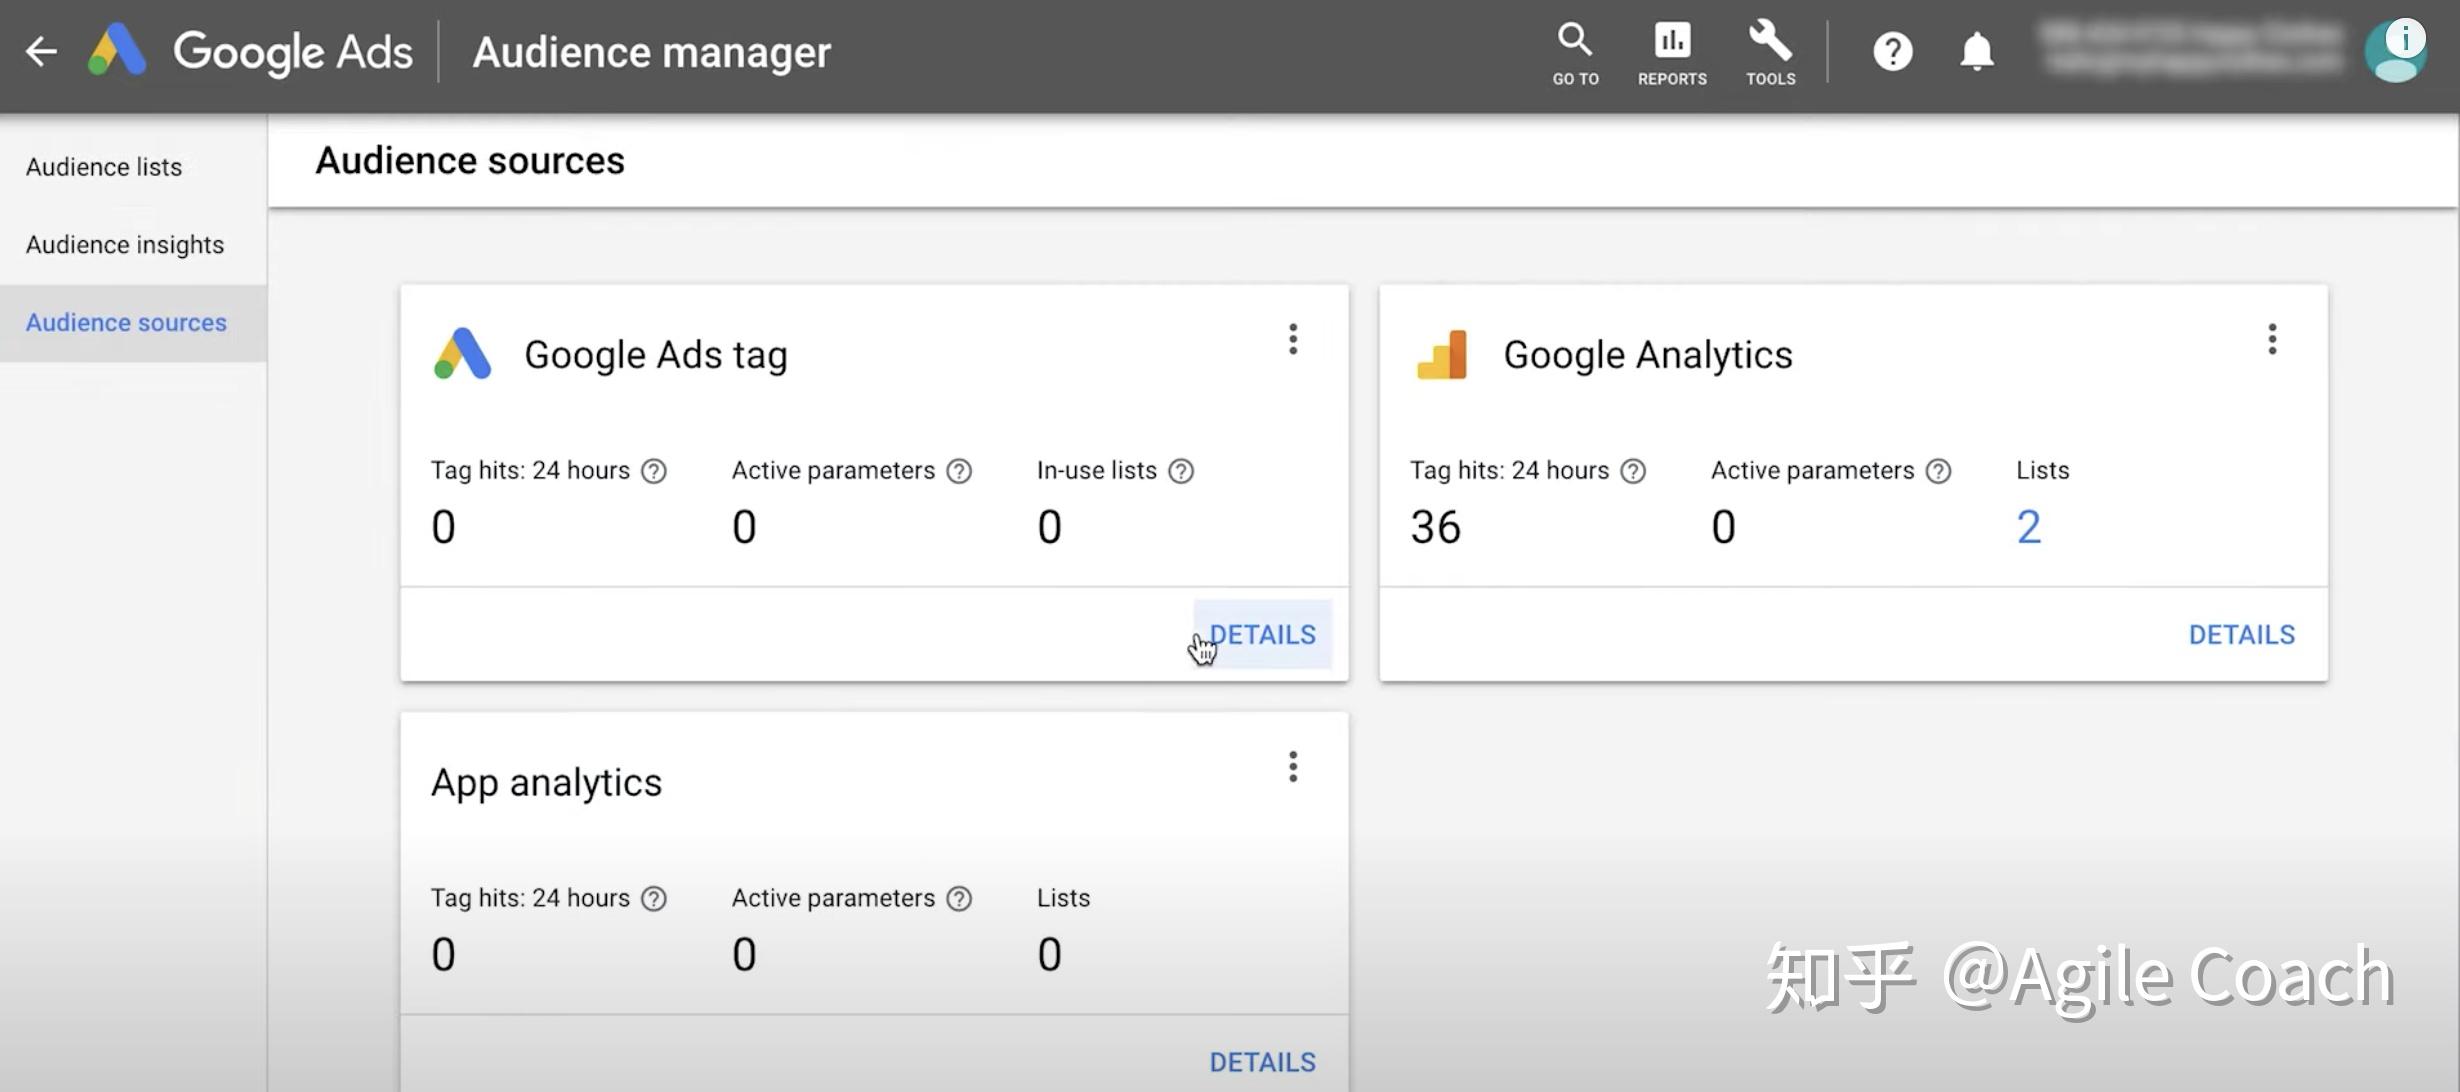Open App analytics three-dot menu
The height and width of the screenshot is (1092, 2460).
pyautogui.click(x=1293, y=767)
